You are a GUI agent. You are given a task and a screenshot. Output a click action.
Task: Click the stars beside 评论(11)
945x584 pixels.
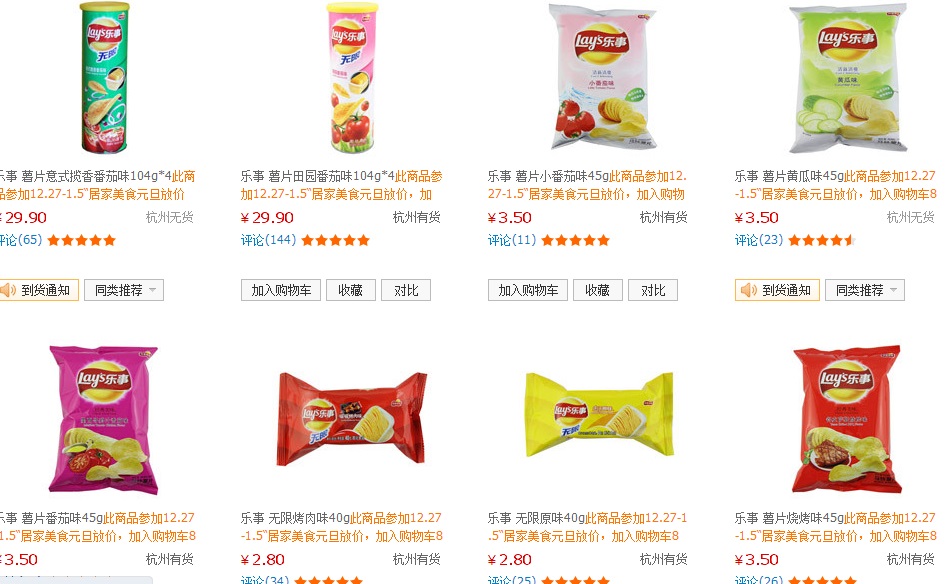pyautogui.click(x=576, y=240)
